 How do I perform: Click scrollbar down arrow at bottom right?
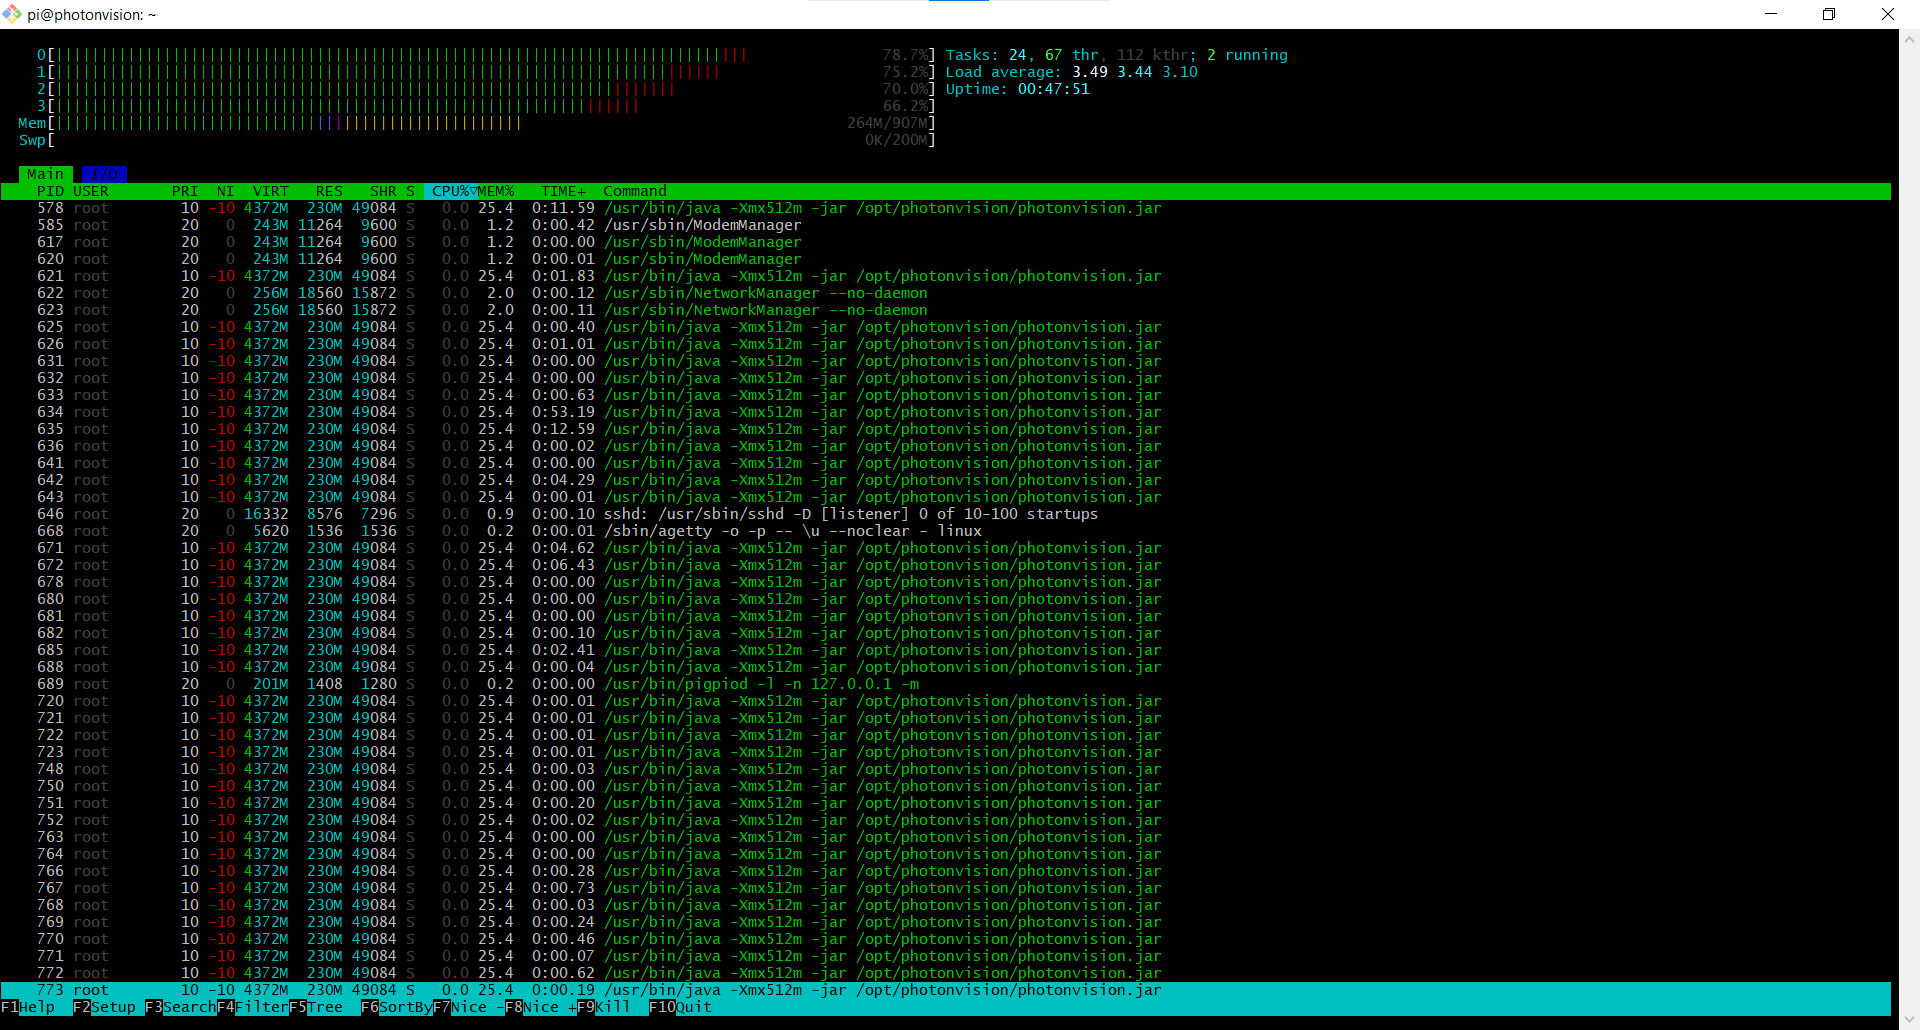click(x=1909, y=1020)
